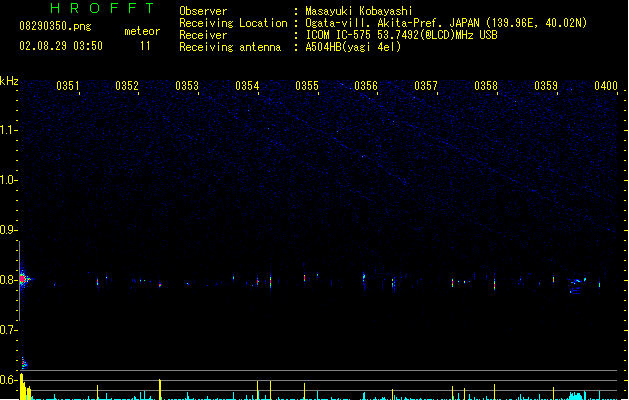Select the Ogata-vill. Akita-Pref. JAPAN location text
The height and width of the screenshot is (400, 629).
pyautogui.click(x=446, y=23)
